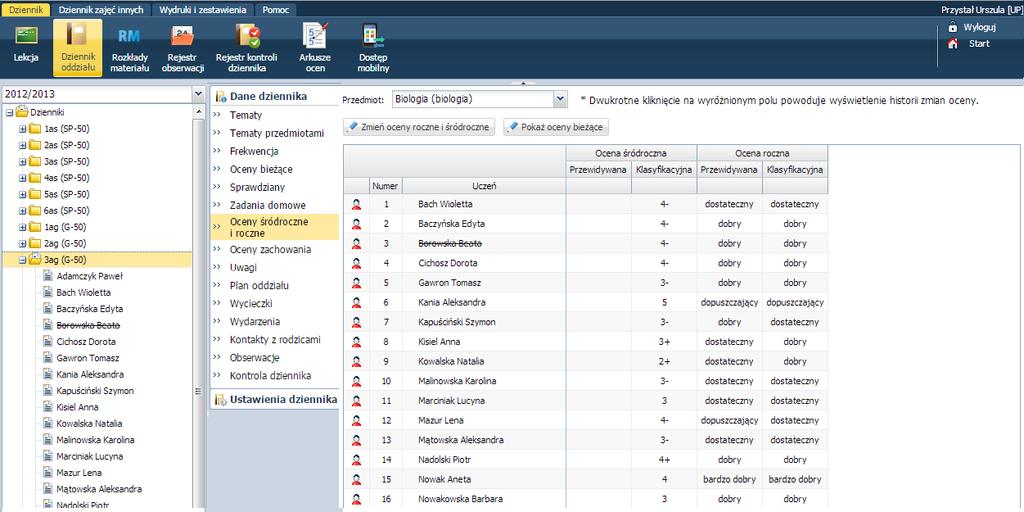Open Wycieczki in the side menu

point(251,304)
